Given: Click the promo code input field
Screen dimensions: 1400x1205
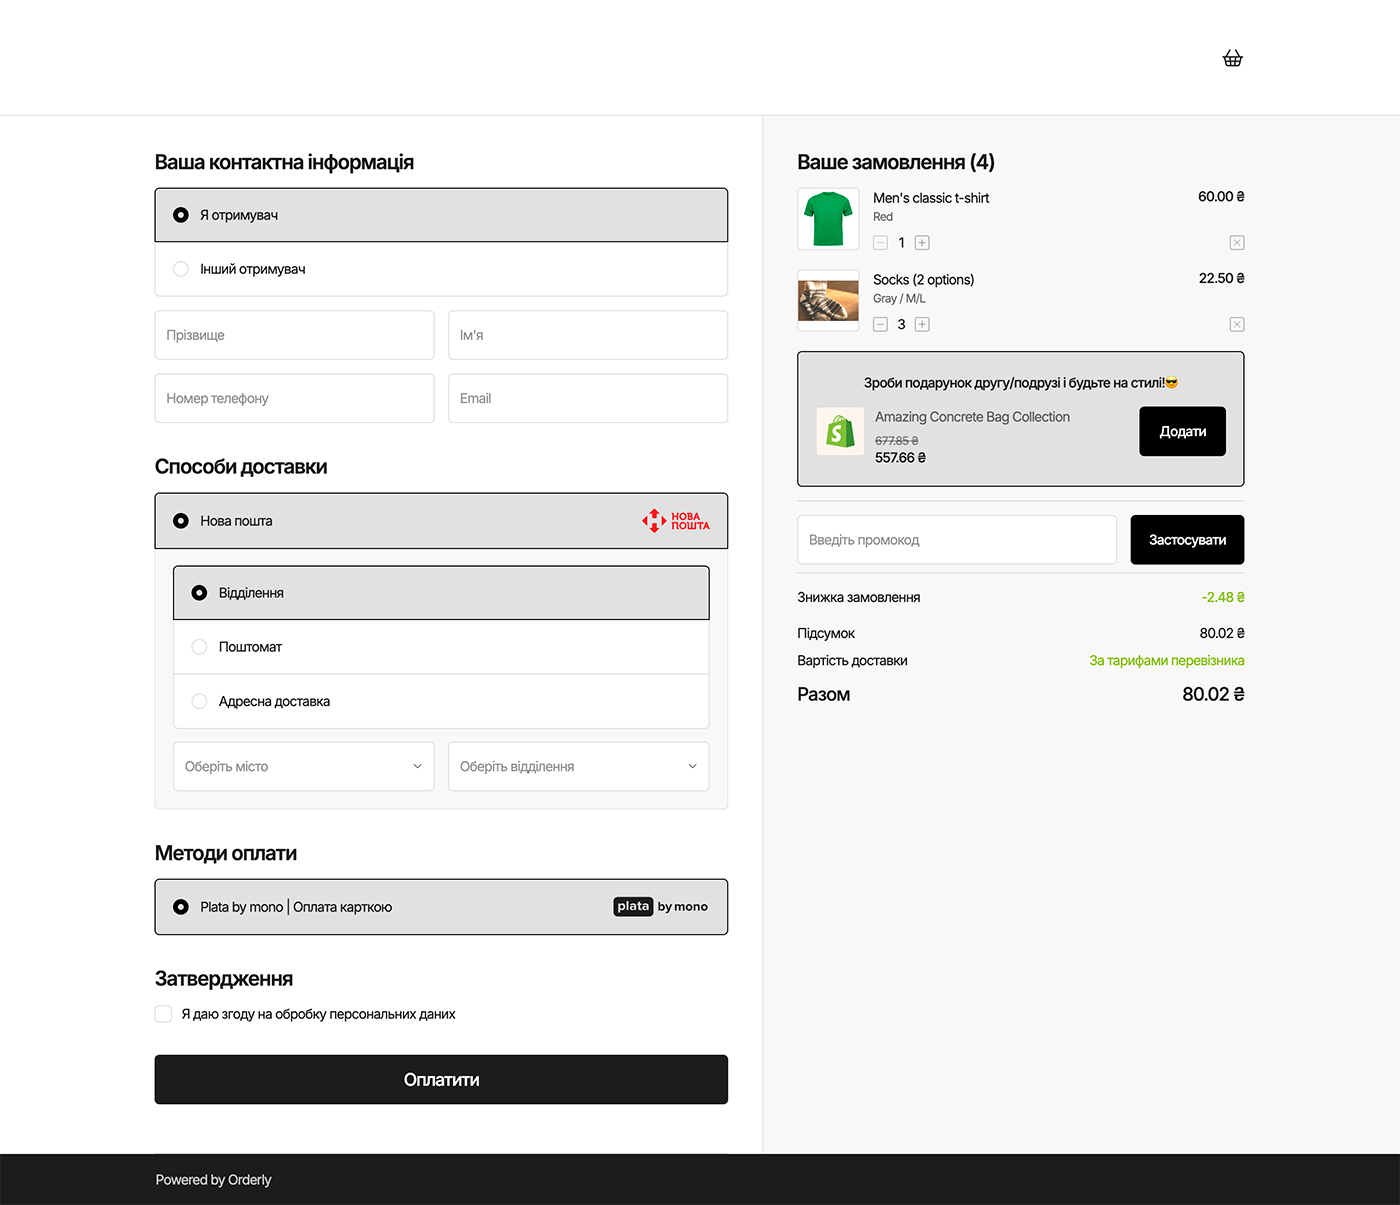Looking at the screenshot, I should coord(956,539).
